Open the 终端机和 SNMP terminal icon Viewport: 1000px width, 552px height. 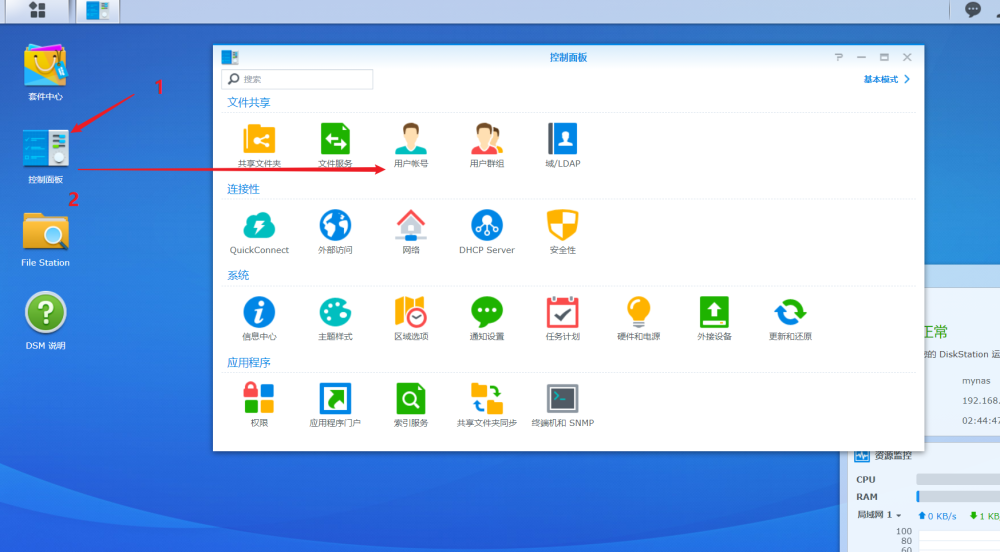tap(562, 398)
